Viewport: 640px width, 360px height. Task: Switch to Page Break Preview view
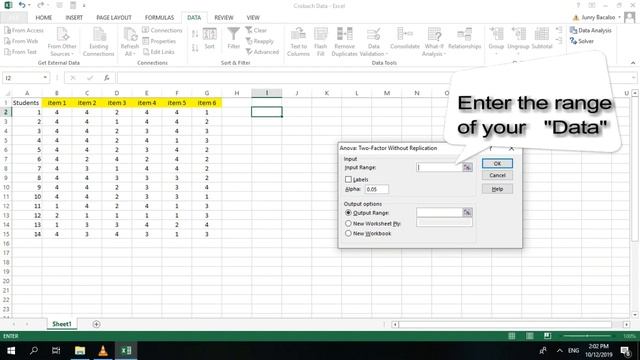click(x=547, y=336)
